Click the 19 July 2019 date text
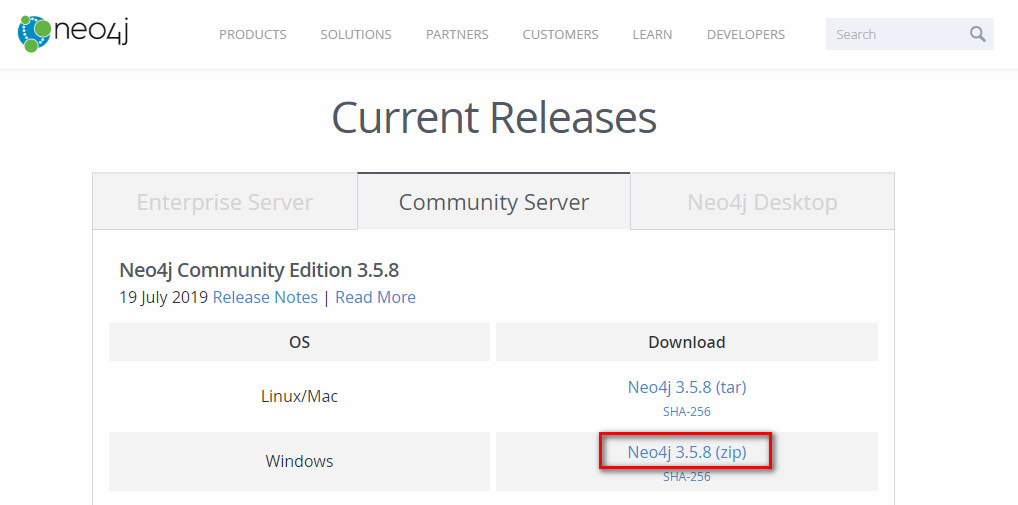 click(164, 297)
